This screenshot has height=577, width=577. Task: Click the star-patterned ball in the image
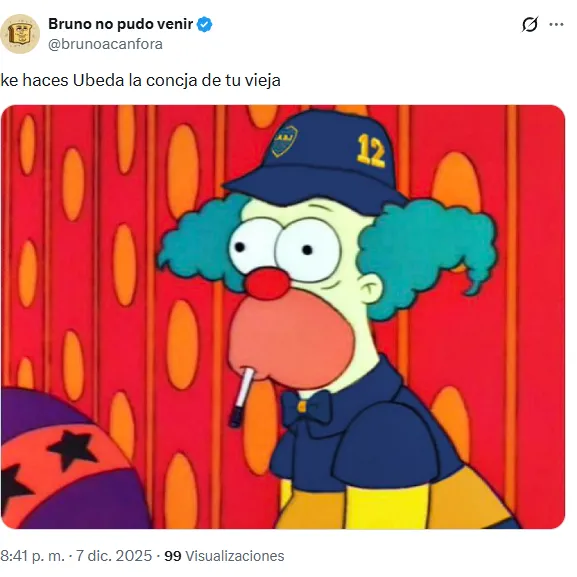coord(74,459)
